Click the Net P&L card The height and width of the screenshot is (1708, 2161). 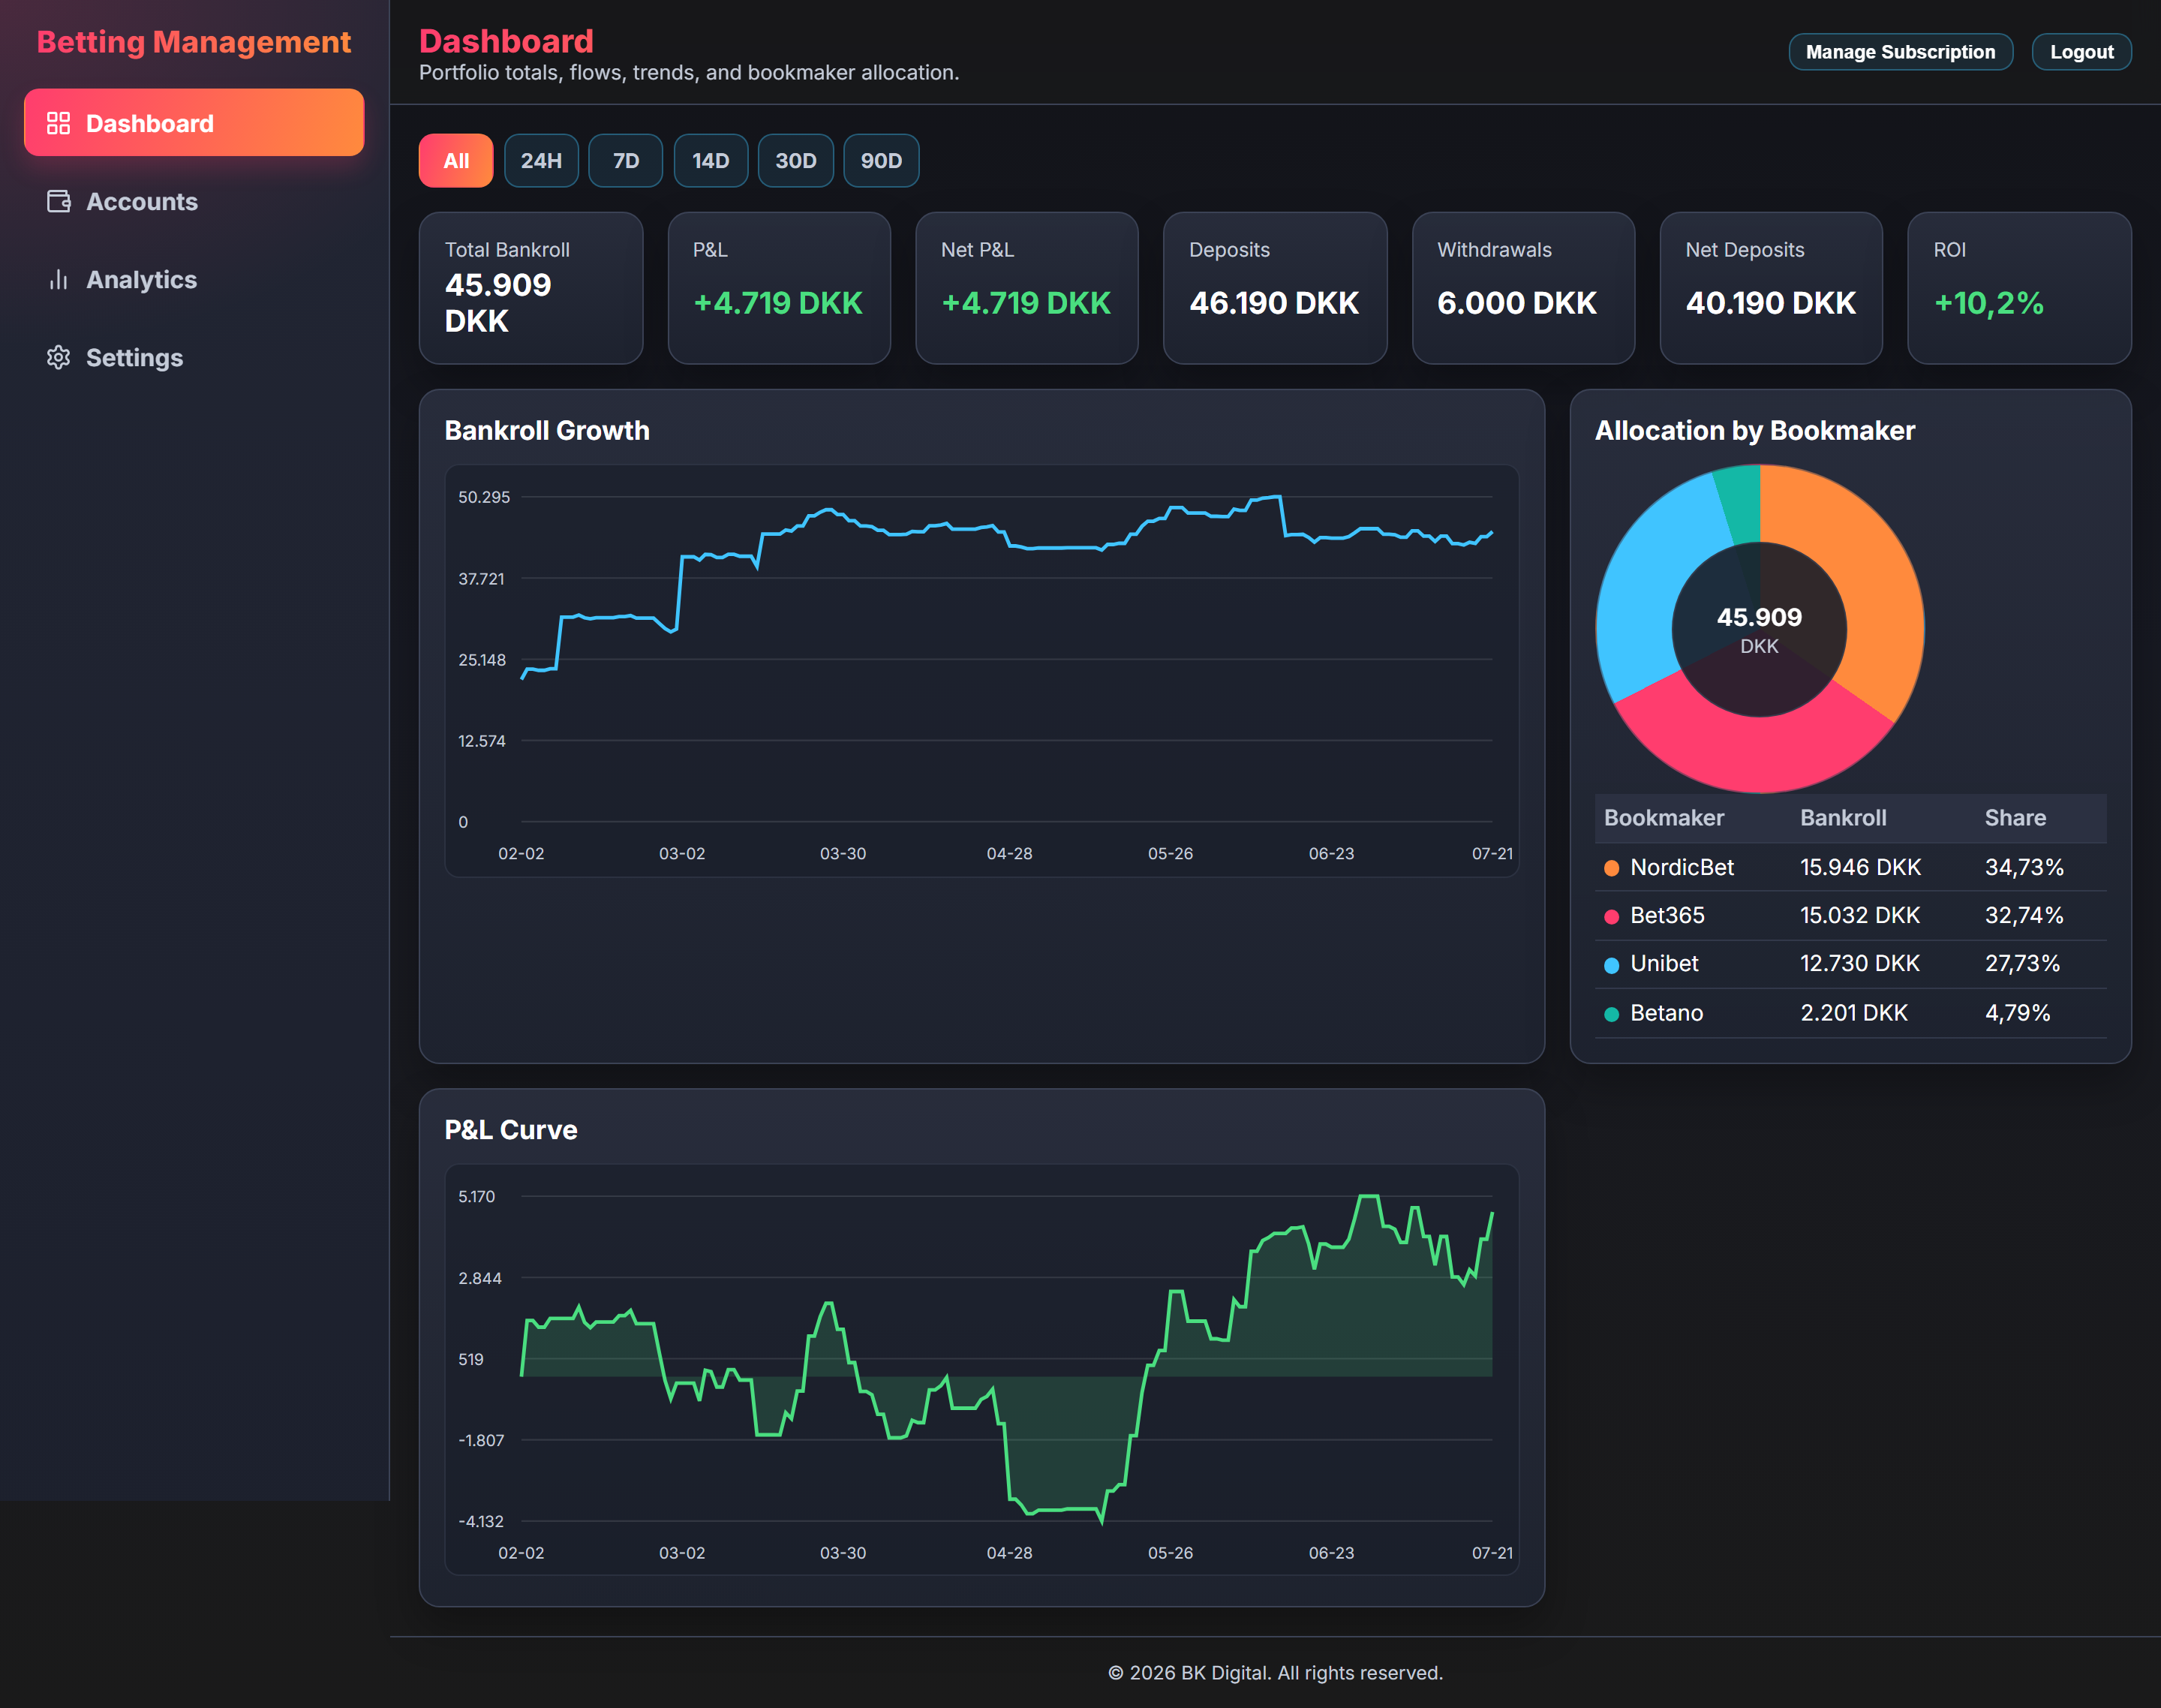point(1027,288)
